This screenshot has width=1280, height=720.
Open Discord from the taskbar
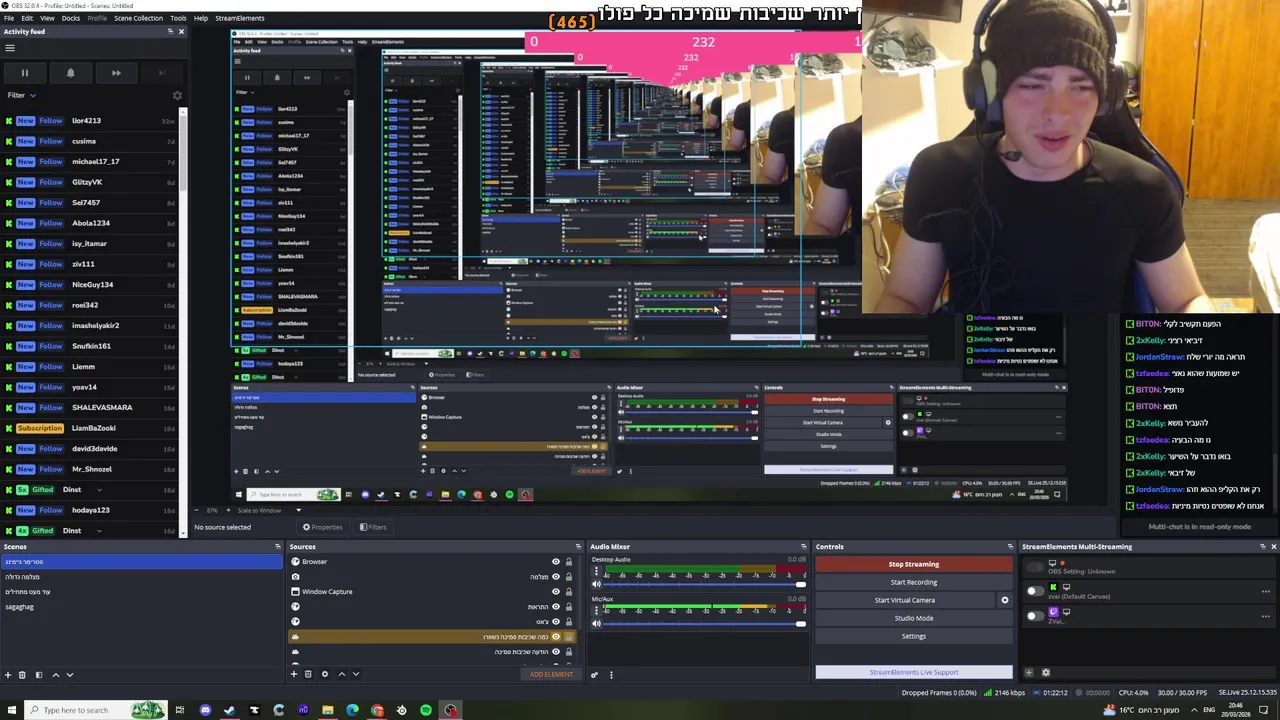(205, 710)
